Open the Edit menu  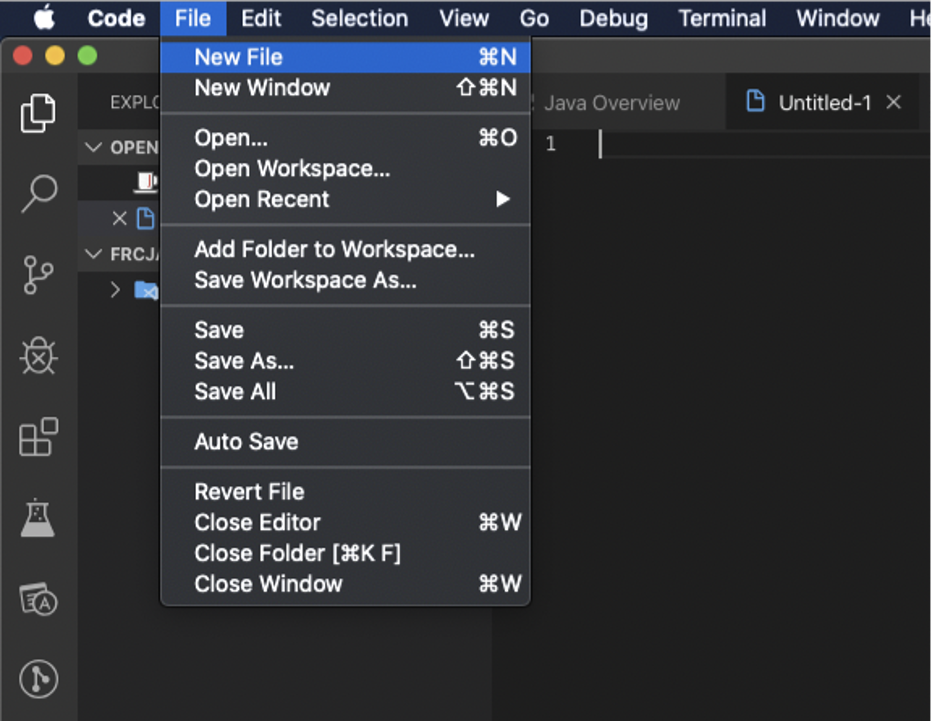pos(261,18)
